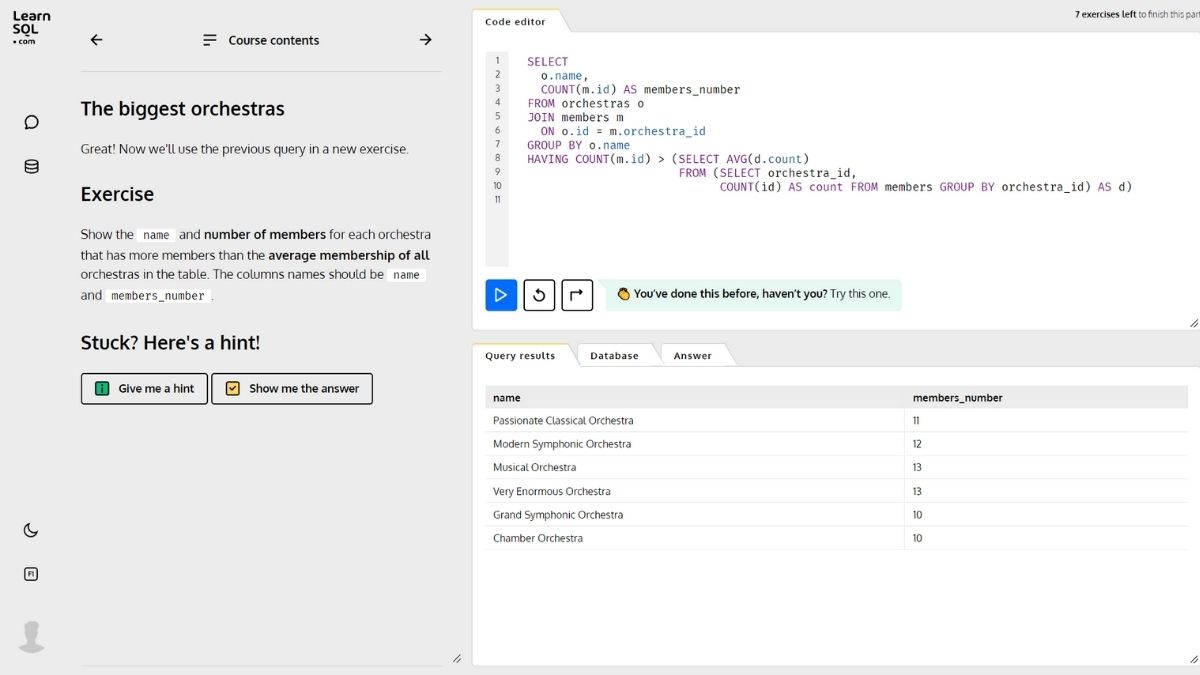This screenshot has height=675, width=1200.
Task: Switch to the Database tab
Action: (614, 355)
